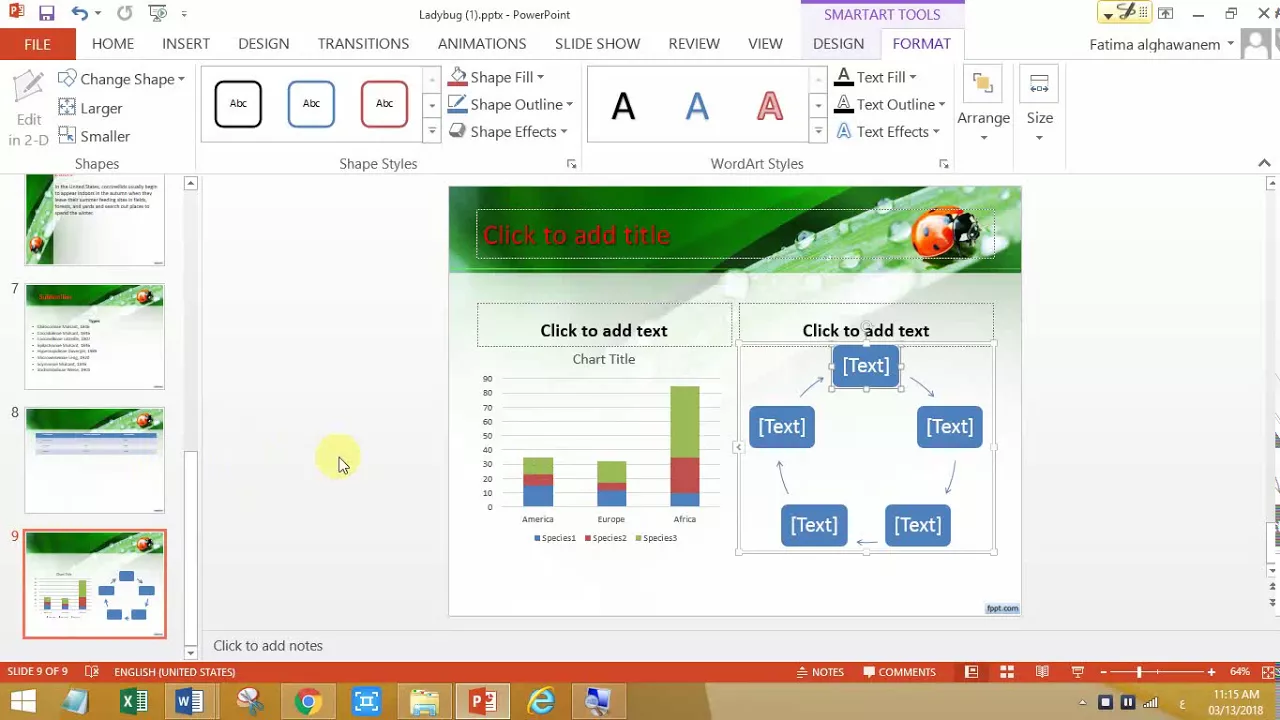The height and width of the screenshot is (720, 1280).
Task: Open spell check icon in status bar
Action: [x=92, y=672]
